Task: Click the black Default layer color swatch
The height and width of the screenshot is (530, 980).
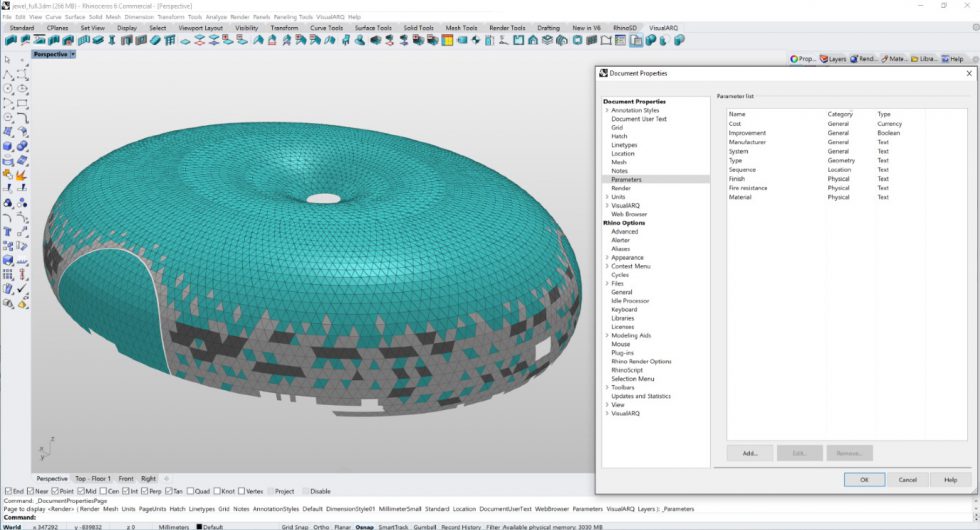Action: (x=197, y=526)
